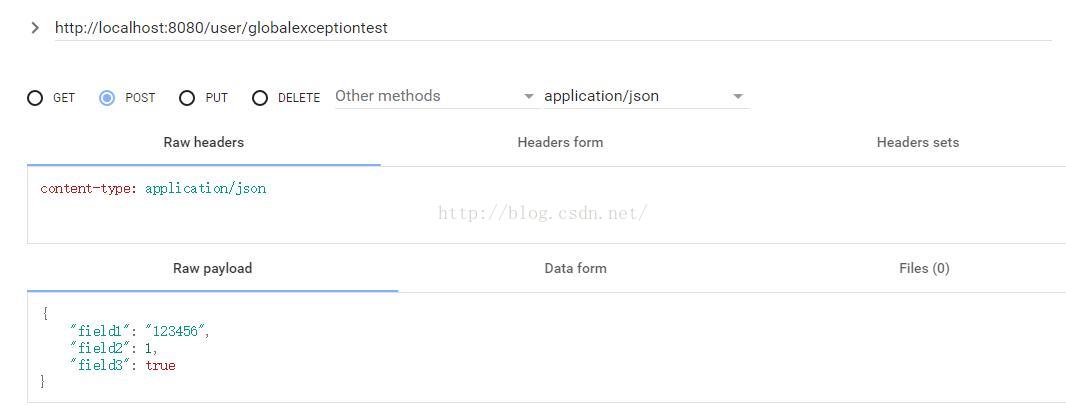Select the PUT radio button

[187, 98]
